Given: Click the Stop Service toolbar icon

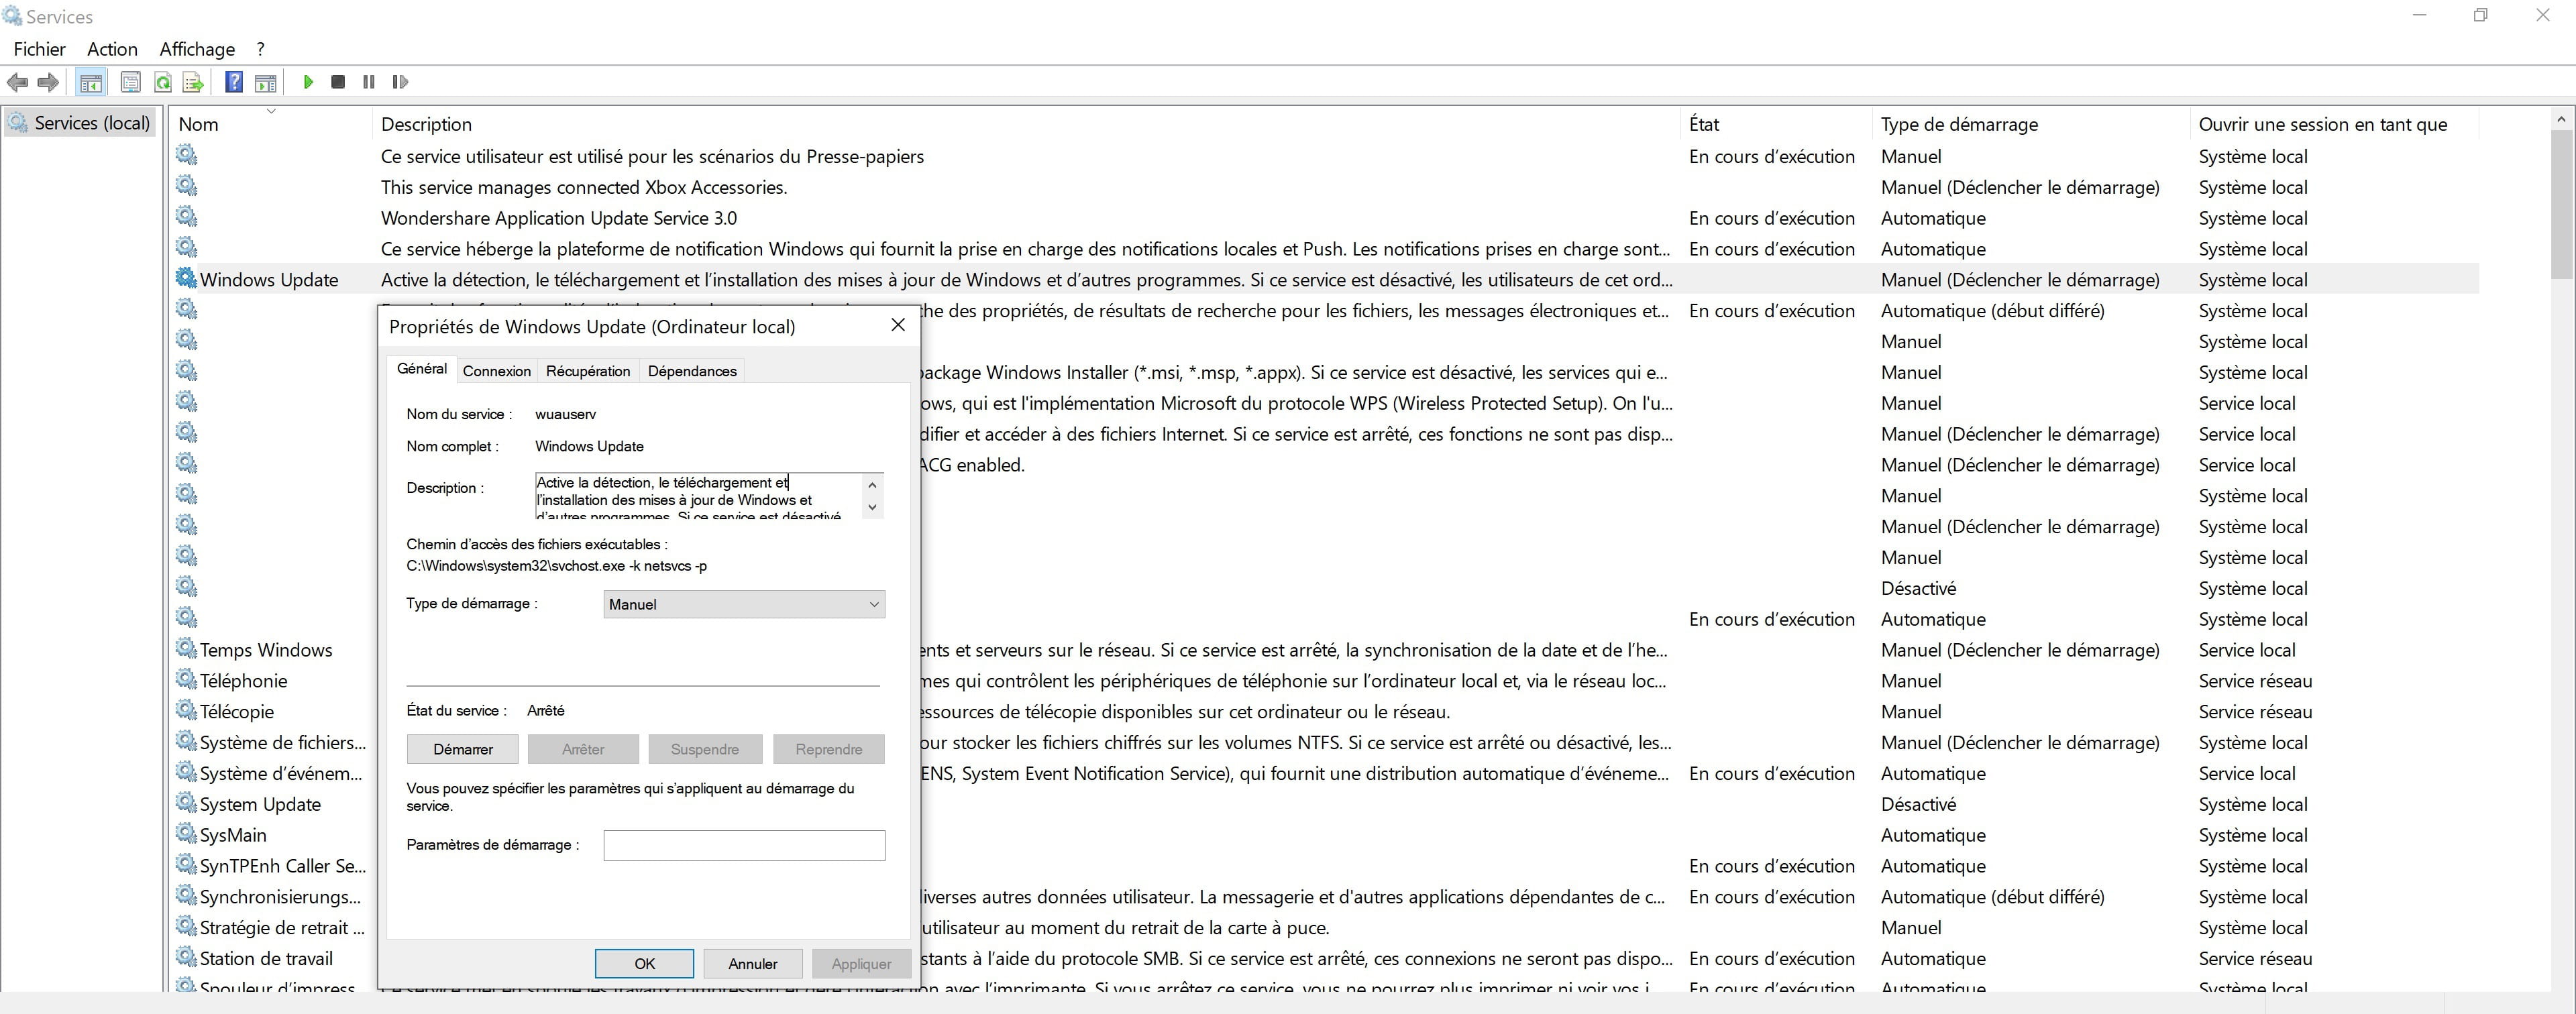Looking at the screenshot, I should coord(338,82).
